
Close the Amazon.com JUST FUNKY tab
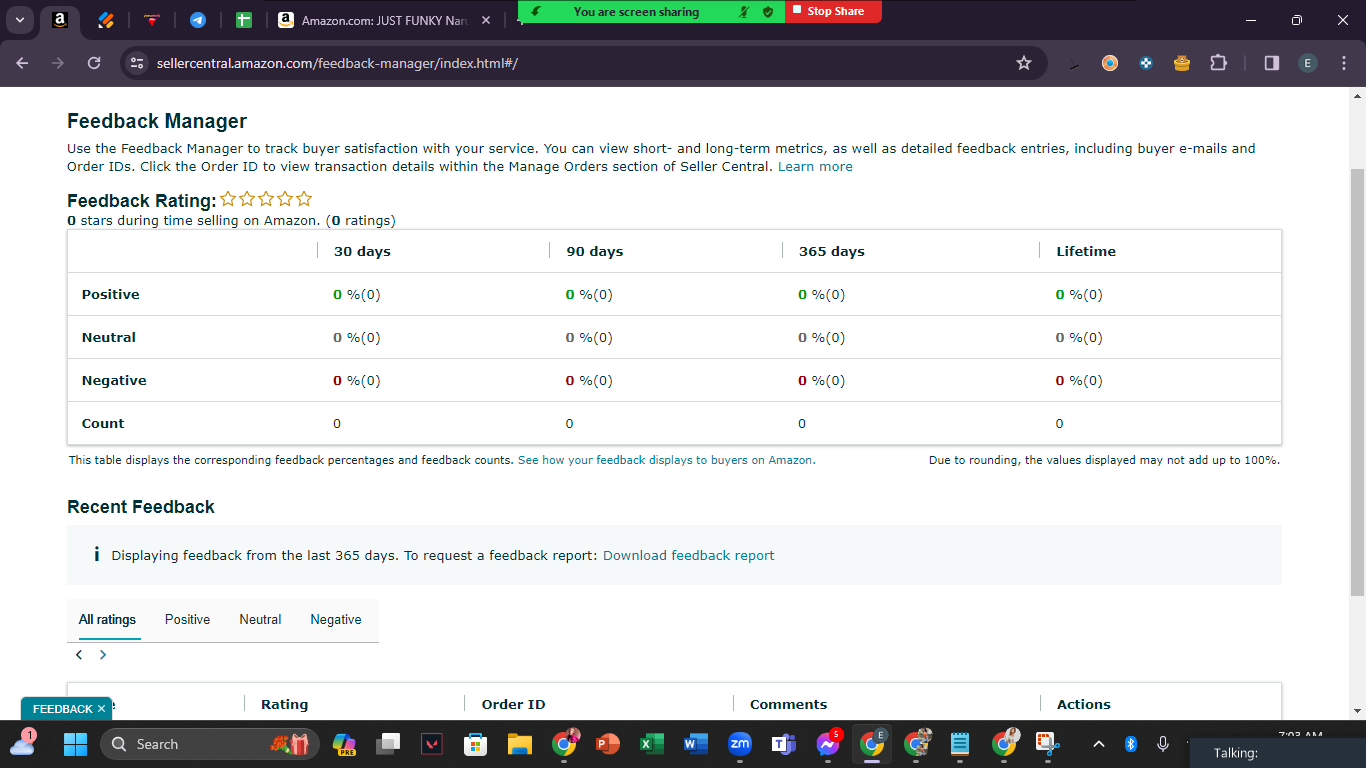tap(486, 20)
